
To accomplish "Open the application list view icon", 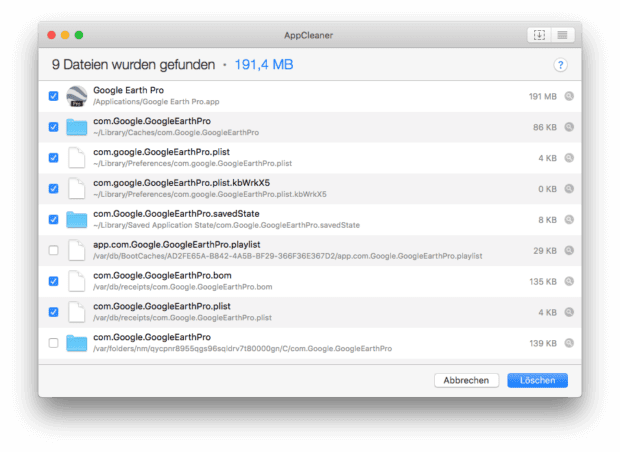I will point(561,35).
